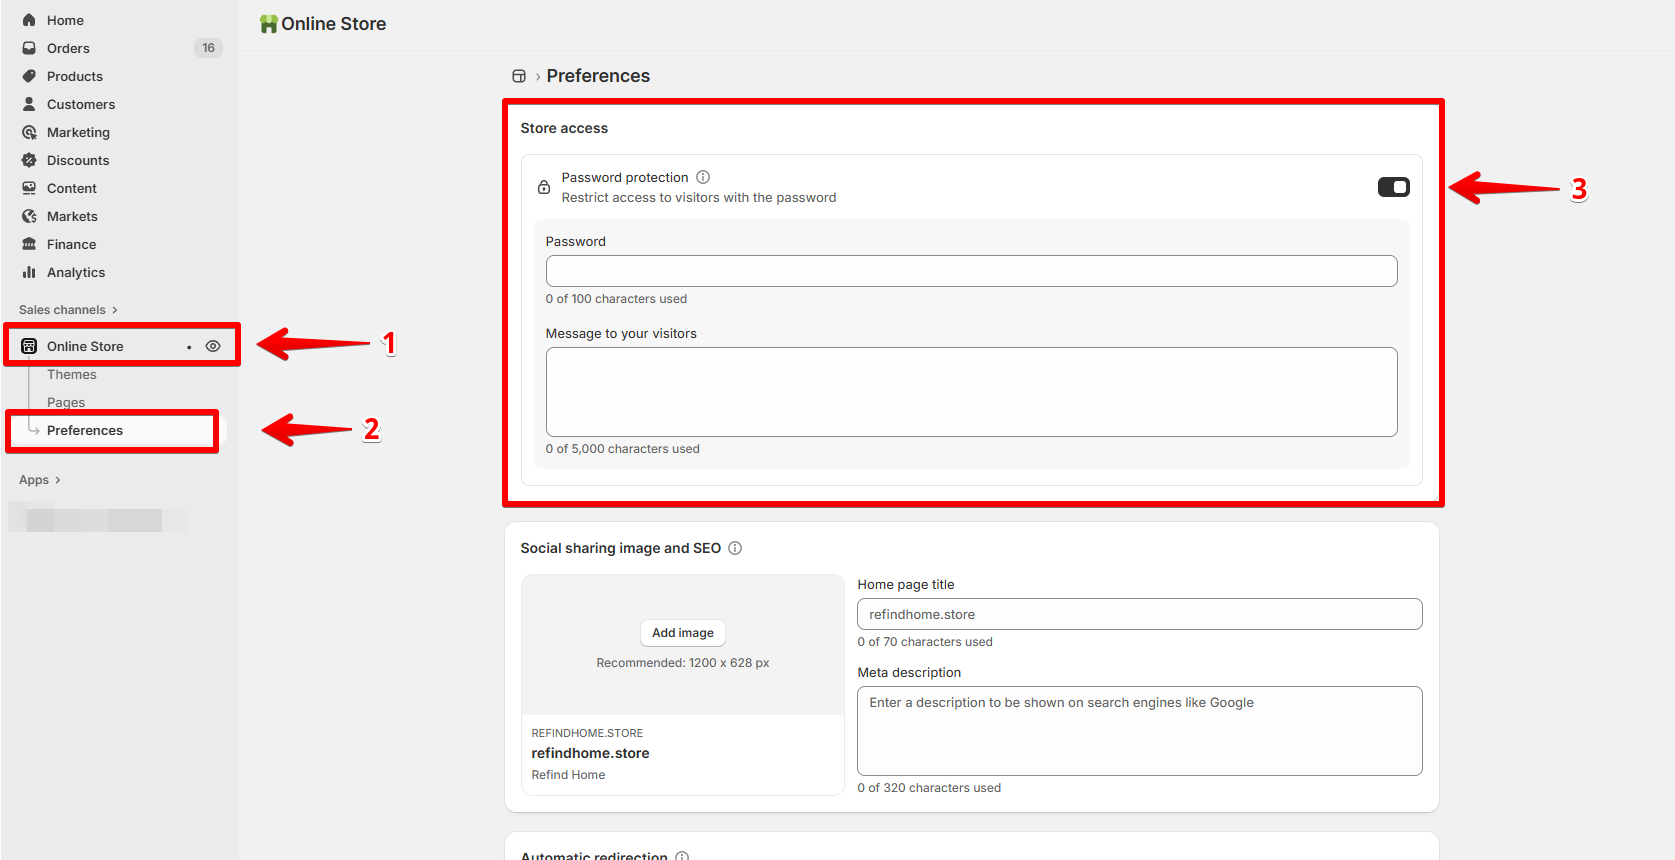View online store via eye icon

(x=213, y=346)
